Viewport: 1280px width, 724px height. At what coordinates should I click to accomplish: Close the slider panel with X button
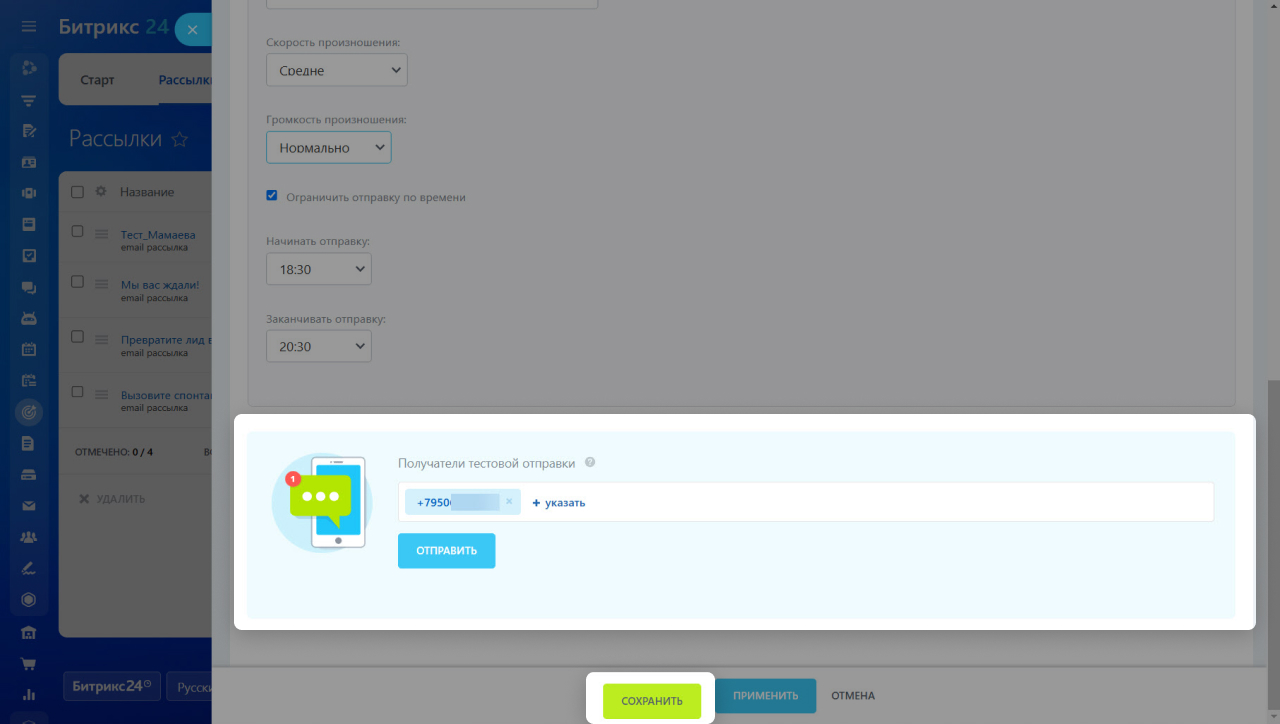(192, 30)
